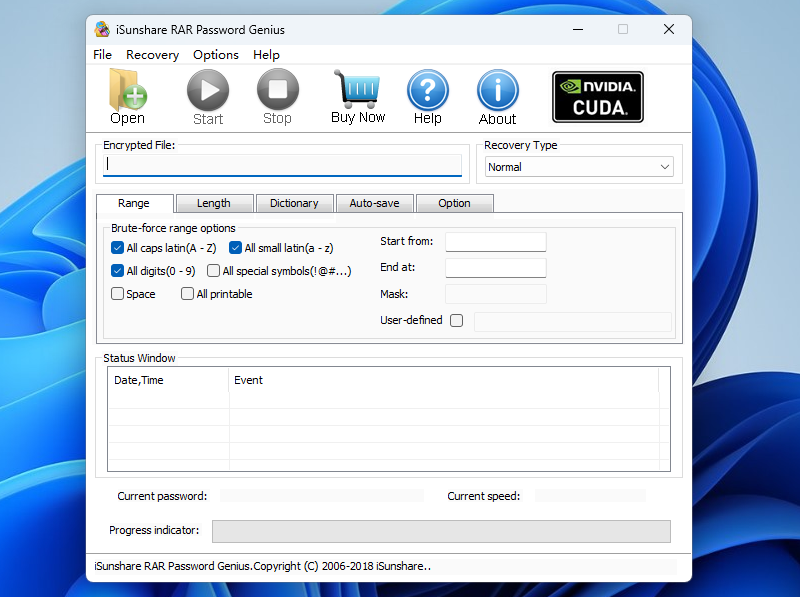The width and height of the screenshot is (800, 597).
Task: Open the Options menu
Action: pyautogui.click(x=215, y=55)
